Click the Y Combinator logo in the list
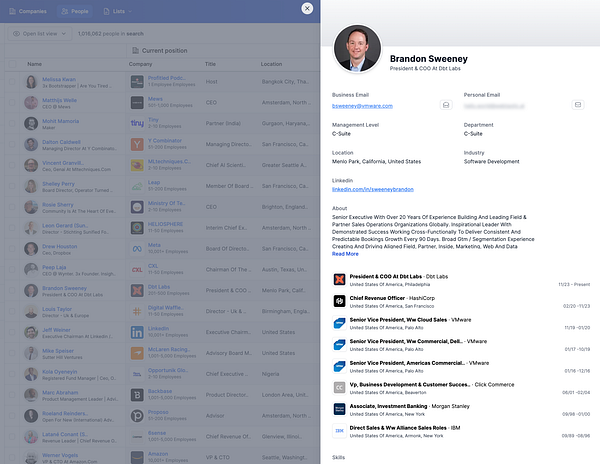 click(x=137, y=144)
